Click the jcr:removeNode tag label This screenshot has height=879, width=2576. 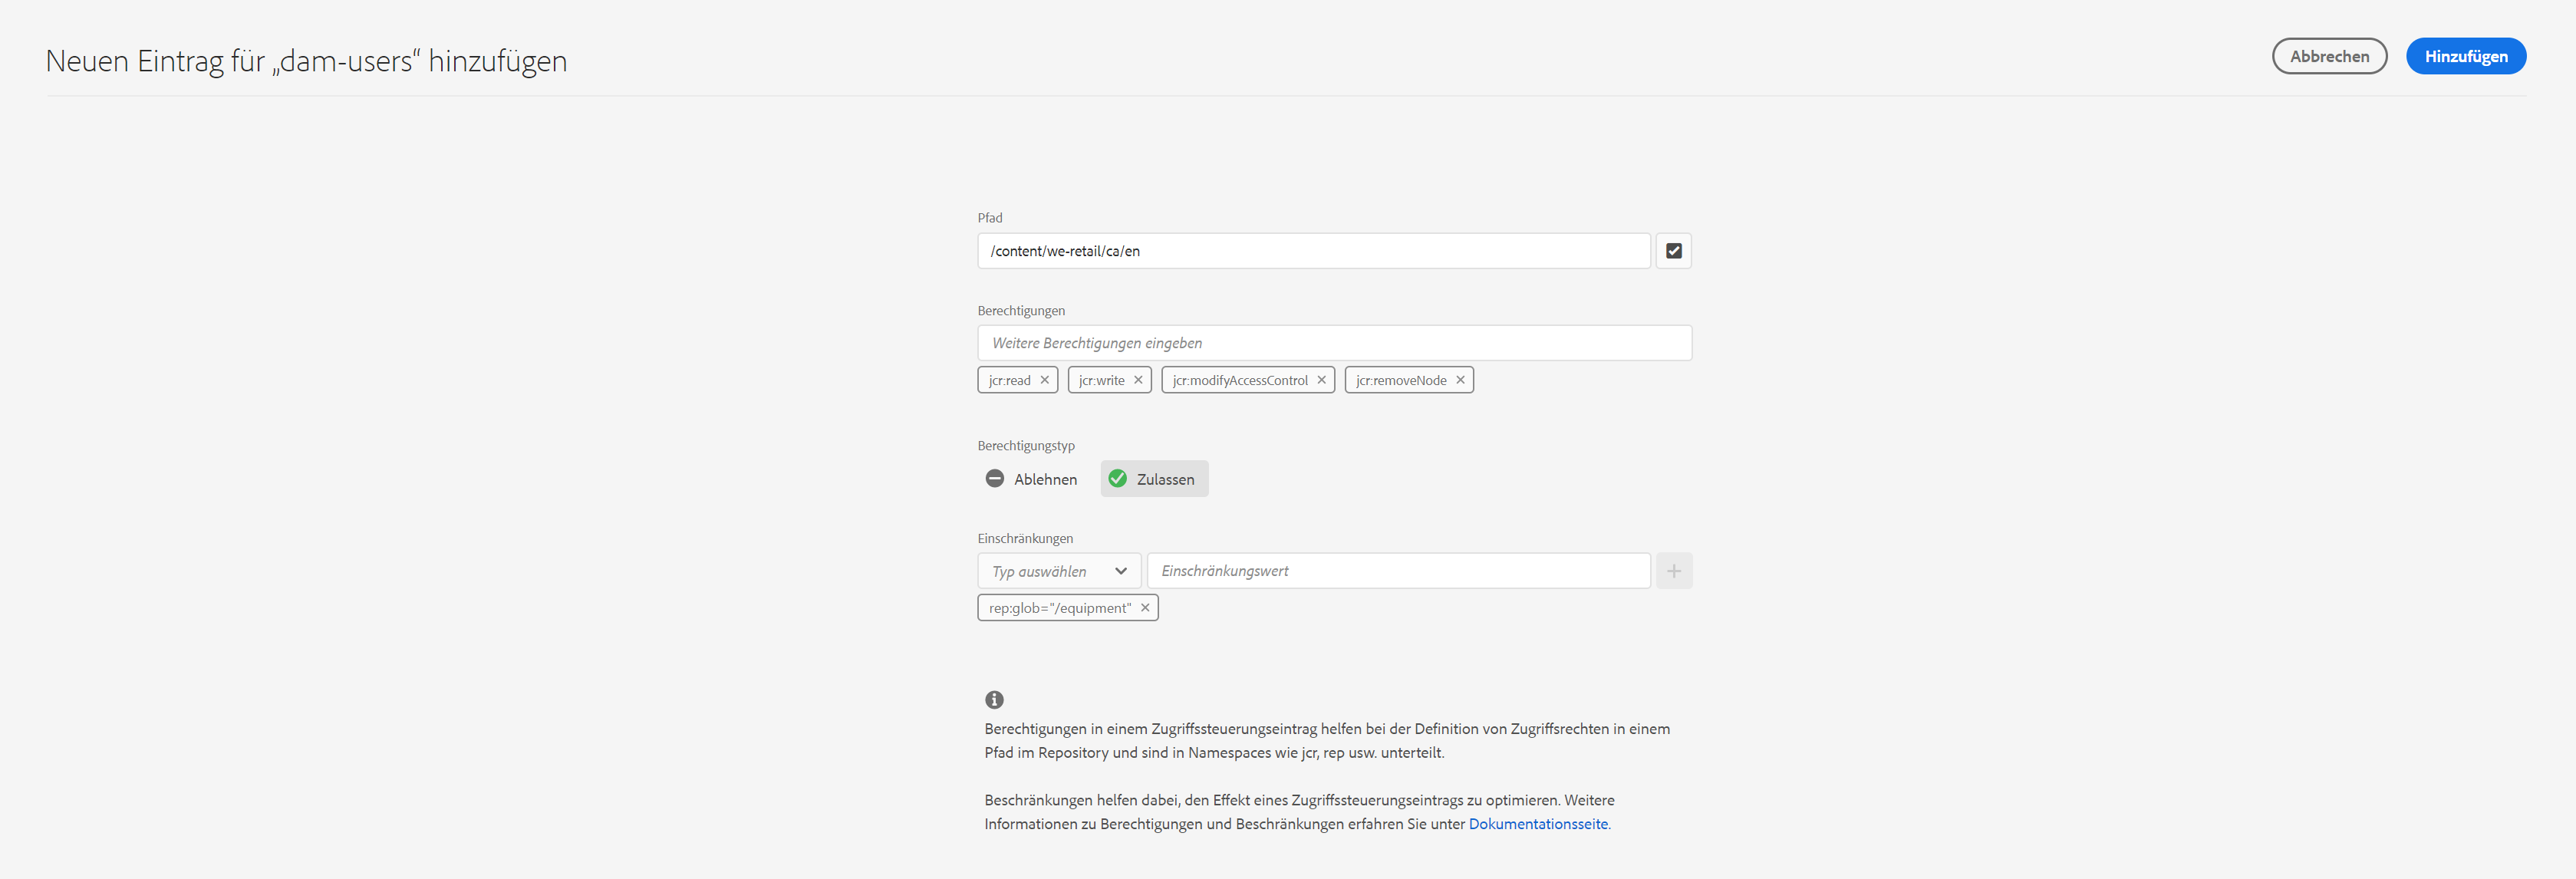[x=1400, y=380]
